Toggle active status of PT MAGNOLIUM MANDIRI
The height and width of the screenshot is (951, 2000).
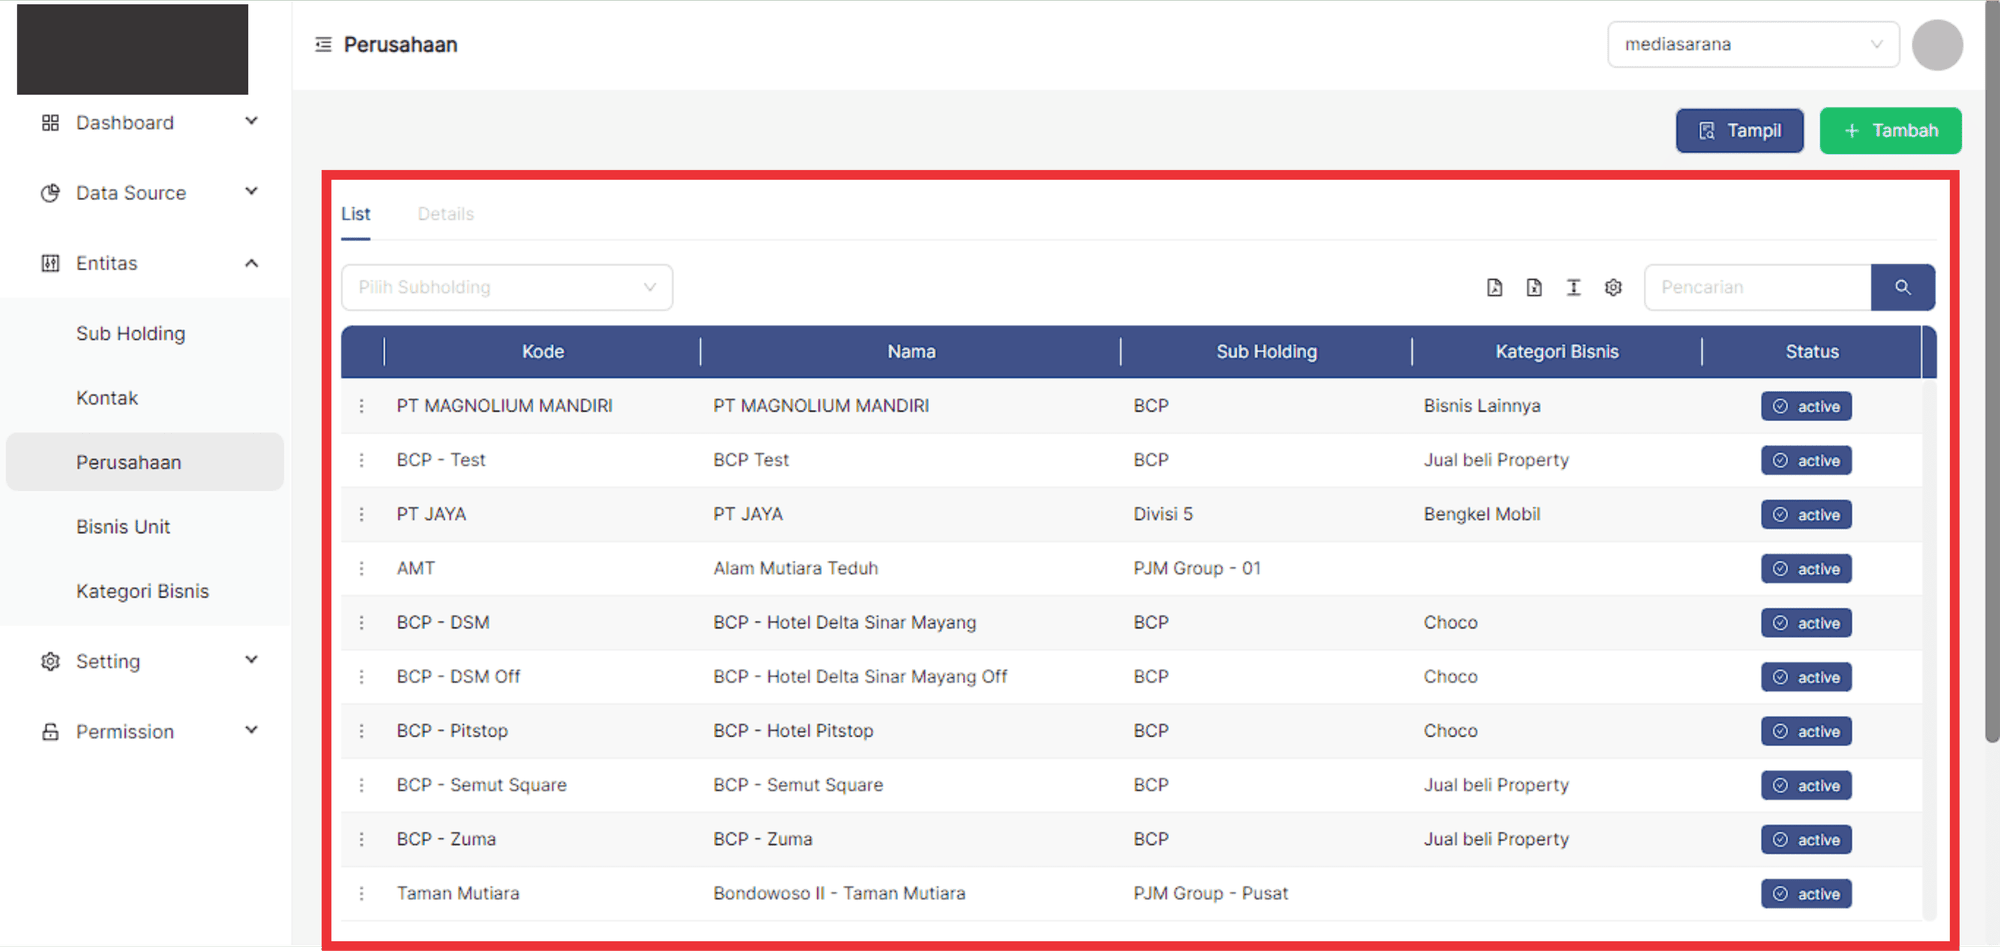(x=1806, y=407)
